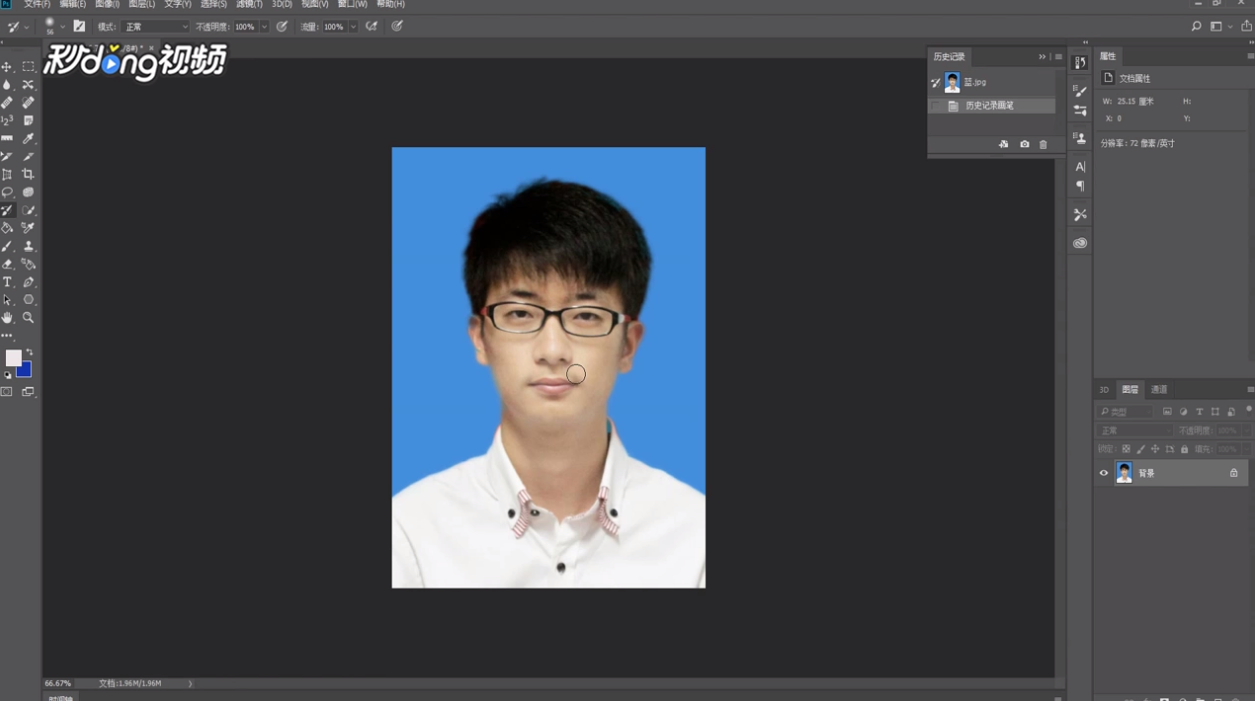Select the Zoom magnifier tool

(x=28, y=318)
